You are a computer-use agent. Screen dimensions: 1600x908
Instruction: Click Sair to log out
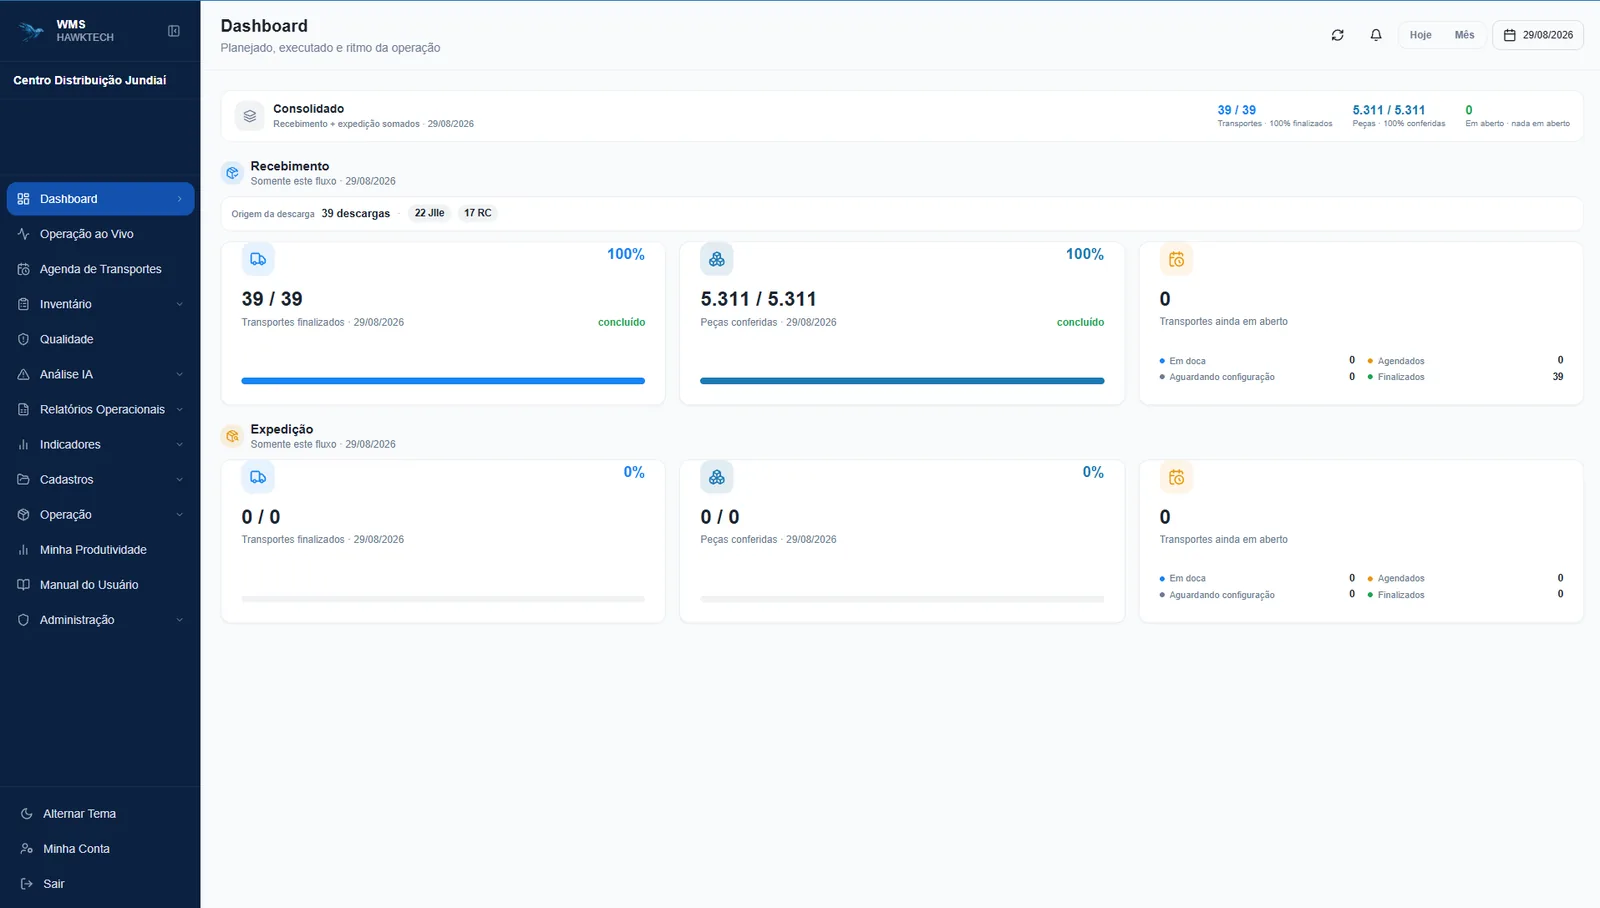(100, 884)
